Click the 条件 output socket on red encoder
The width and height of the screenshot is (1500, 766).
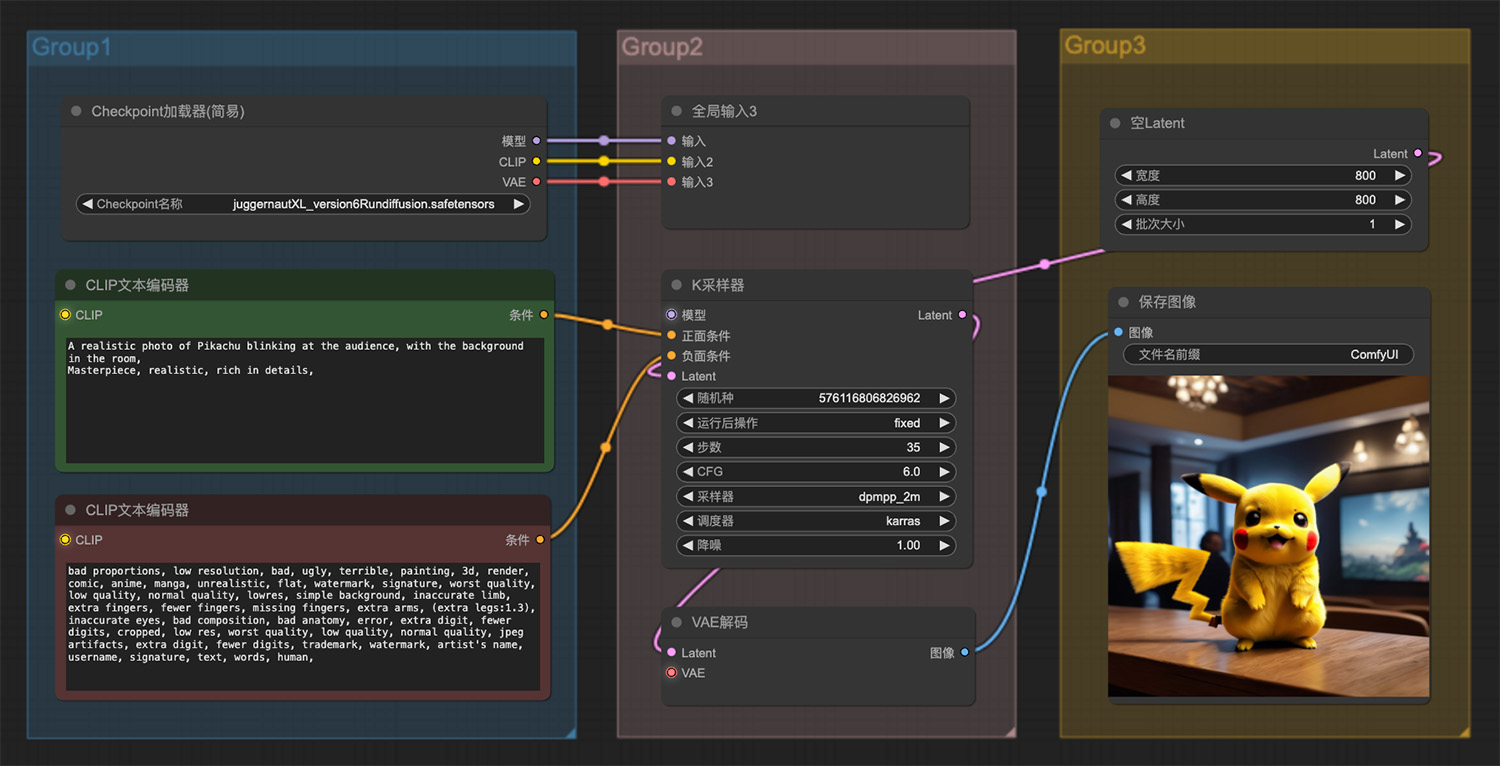[x=541, y=540]
